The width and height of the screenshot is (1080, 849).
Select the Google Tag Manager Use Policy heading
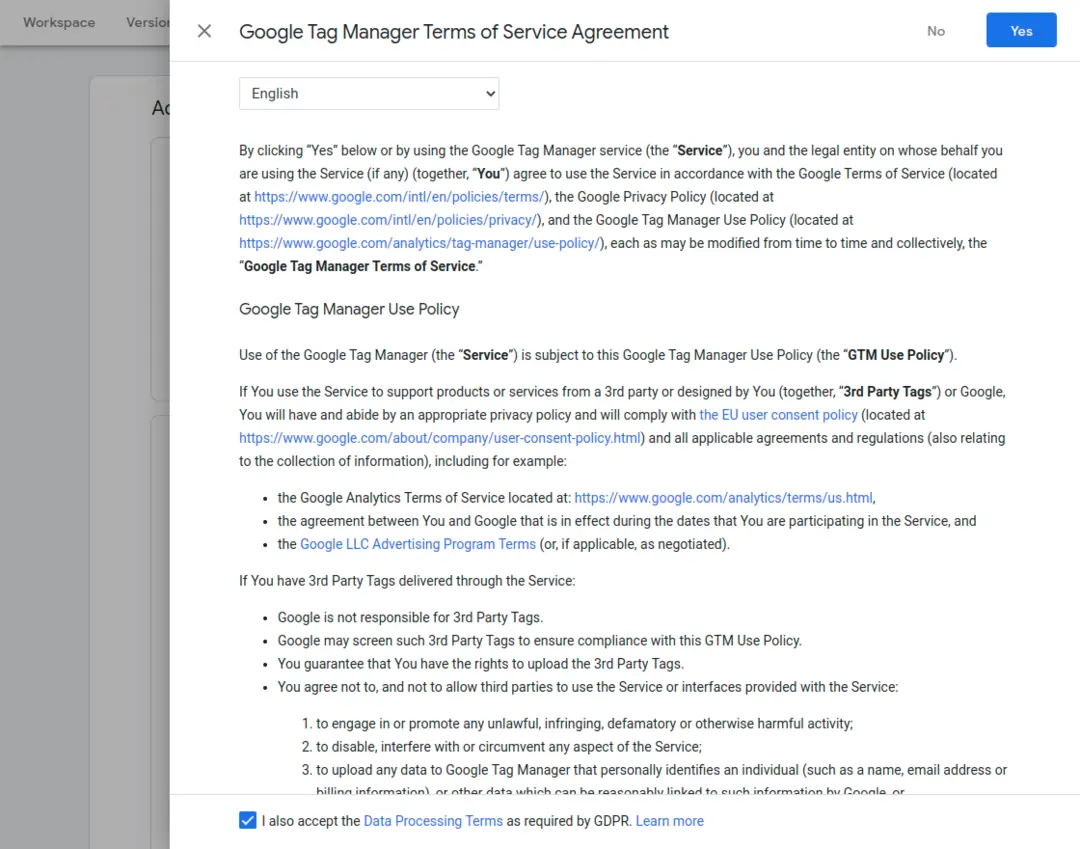coord(349,309)
